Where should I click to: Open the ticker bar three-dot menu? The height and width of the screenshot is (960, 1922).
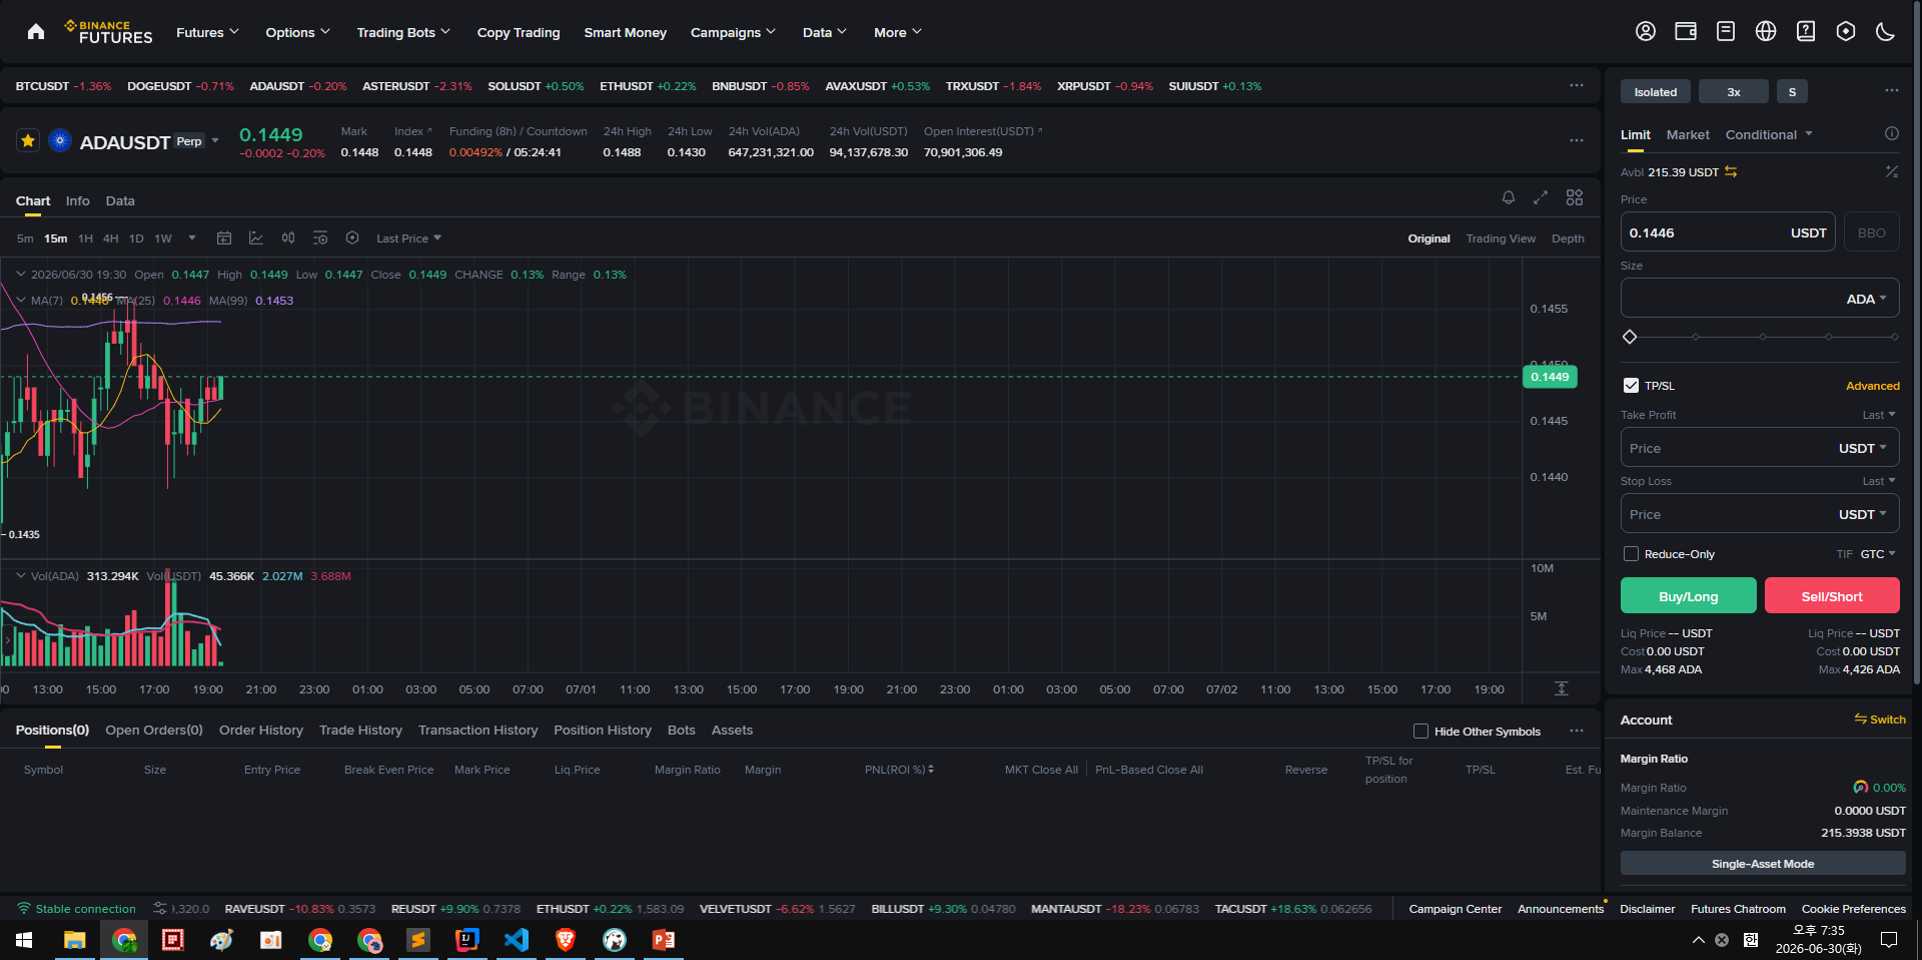coord(1576,86)
